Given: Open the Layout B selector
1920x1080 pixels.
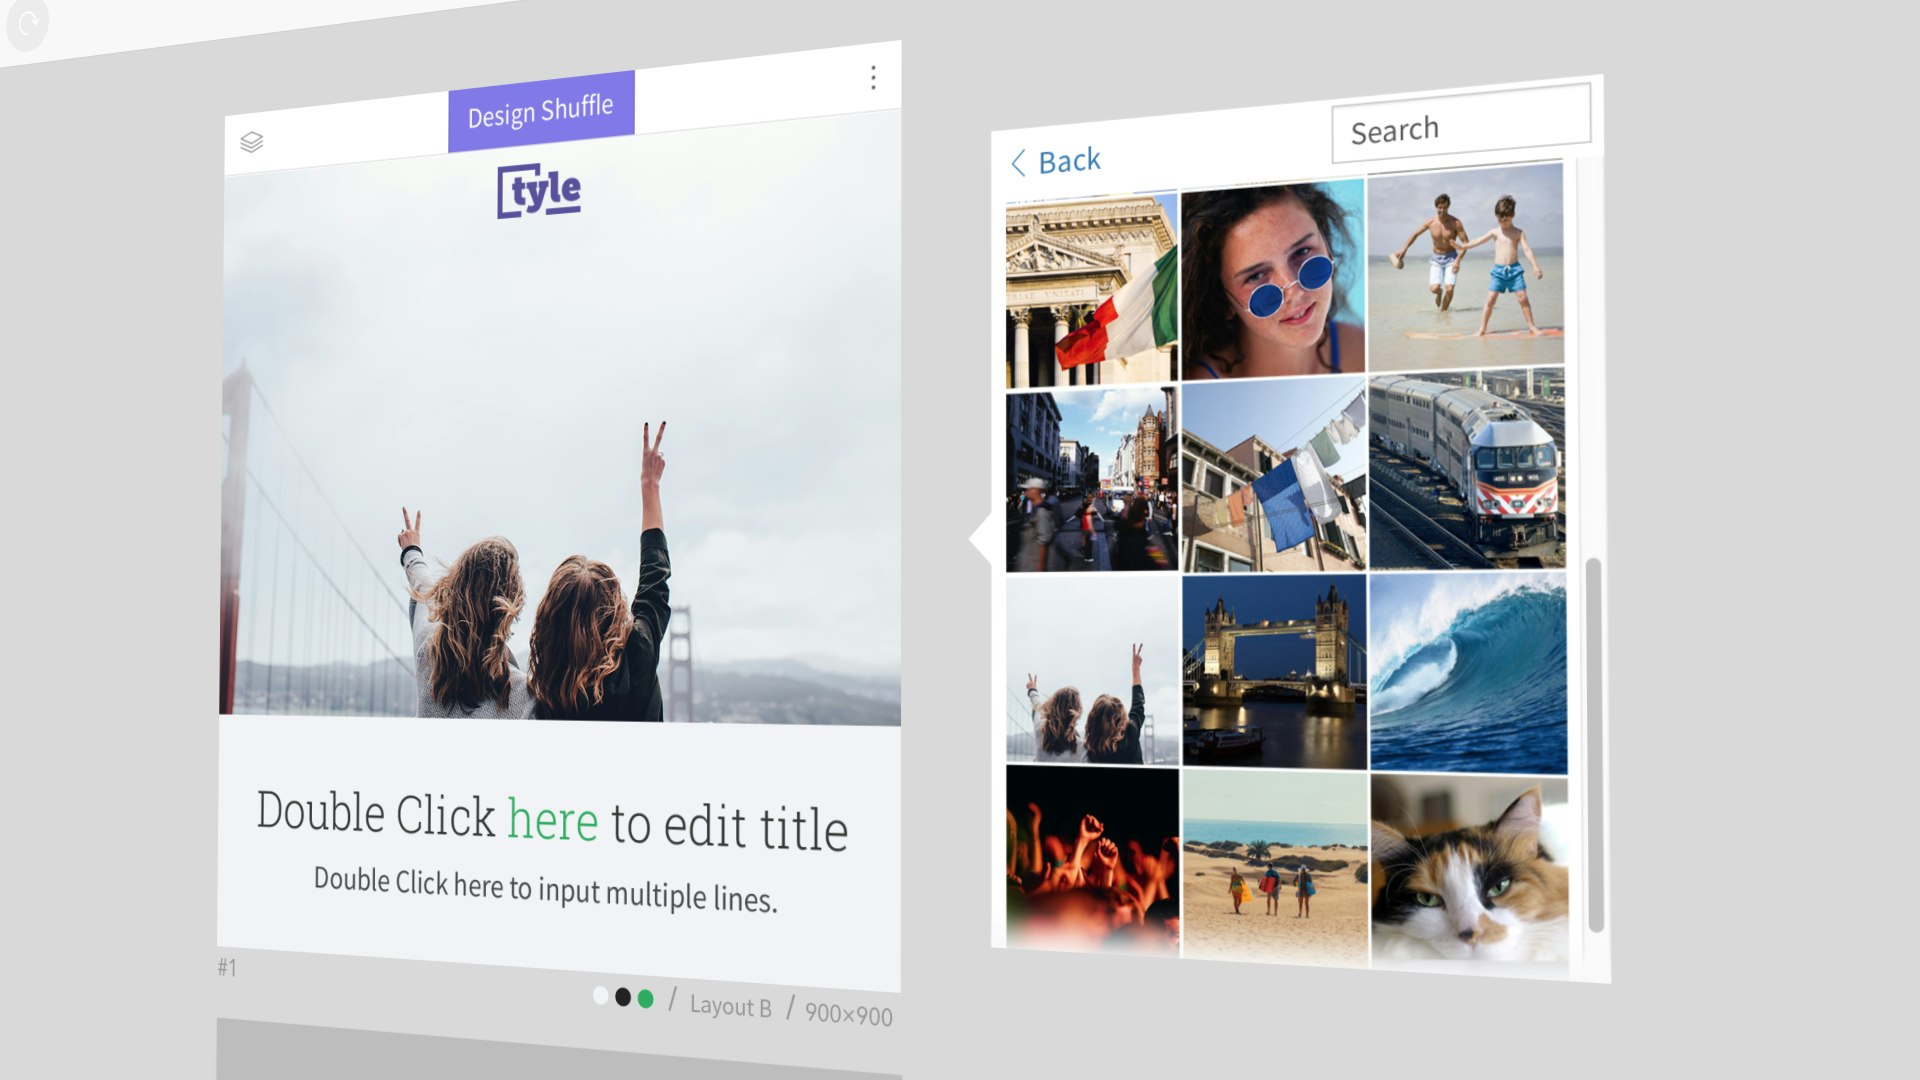Looking at the screenshot, I should (x=730, y=1006).
